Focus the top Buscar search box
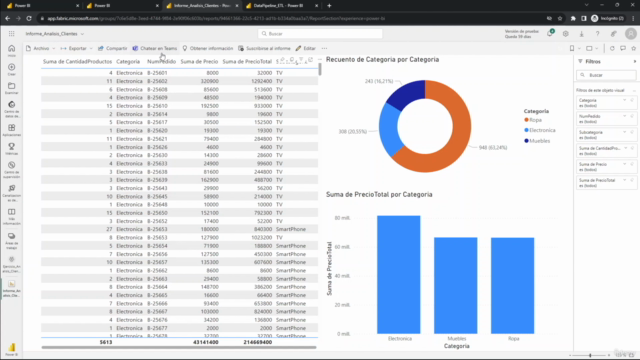Image resolution: width=640 pixels, height=360 pixels. click(x=320, y=33)
